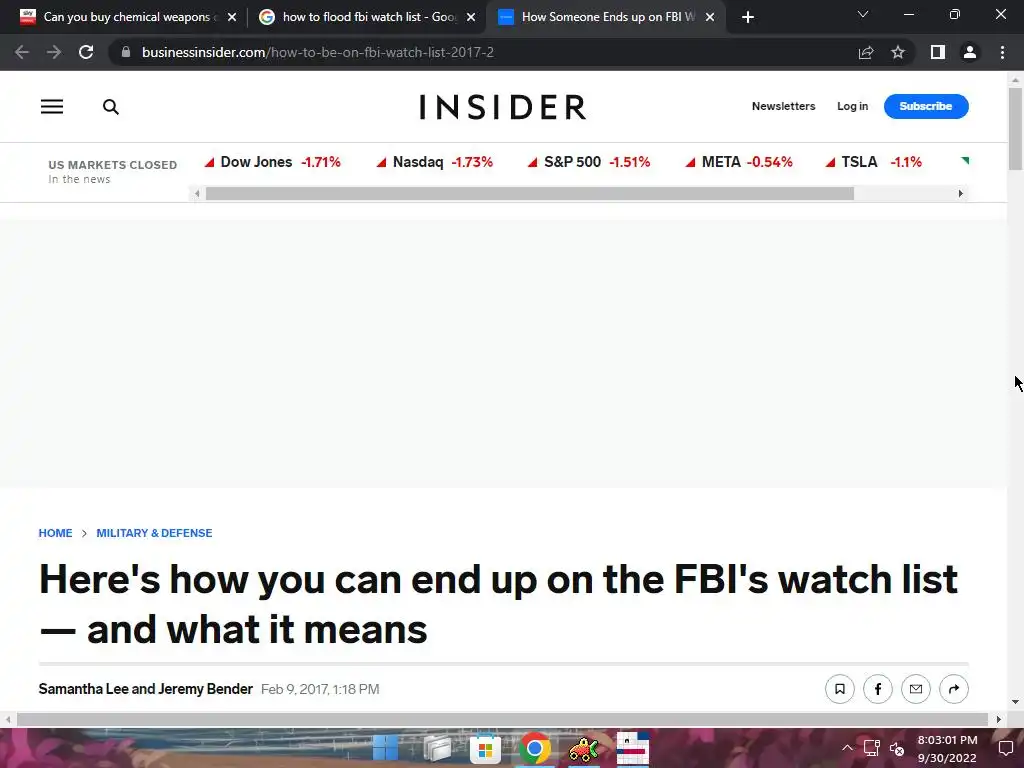Image resolution: width=1024 pixels, height=768 pixels.
Task: Go back to the previous page
Action: click(x=22, y=52)
